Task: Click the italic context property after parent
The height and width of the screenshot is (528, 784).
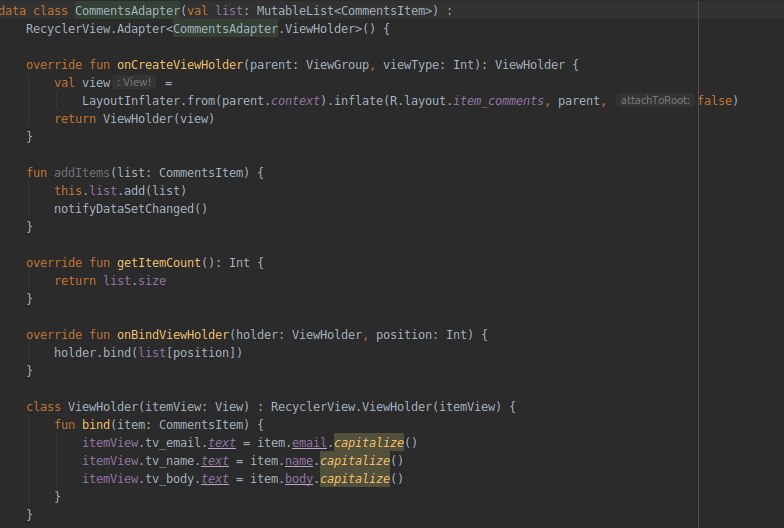Action: [x=295, y=100]
